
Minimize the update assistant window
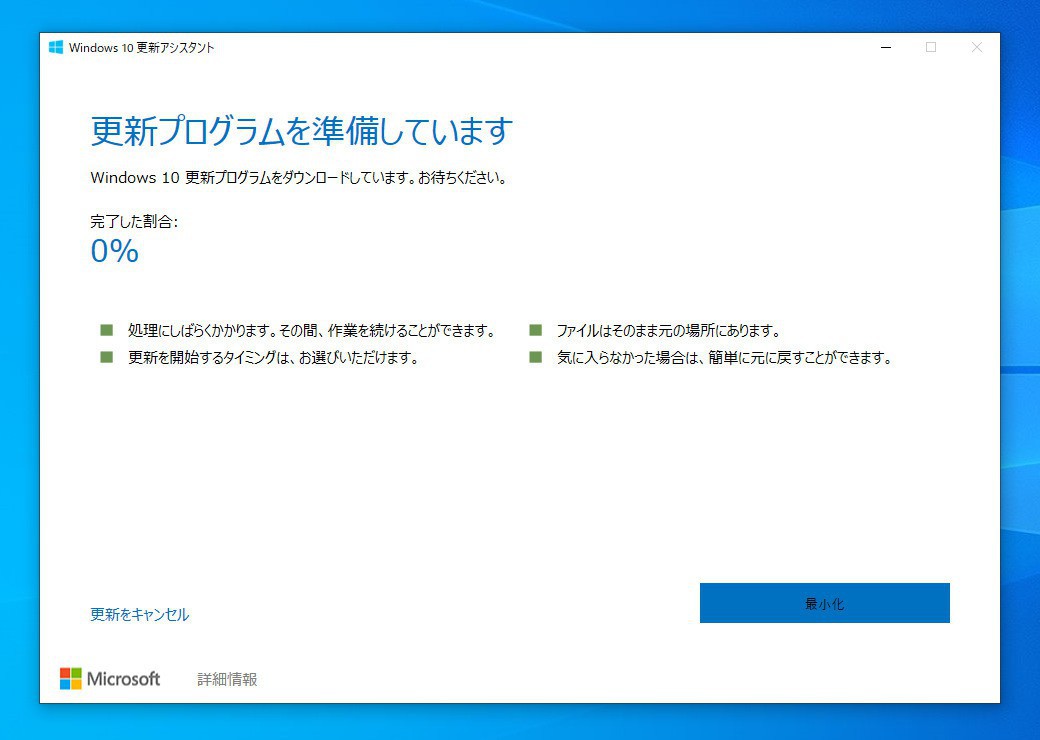(x=885, y=47)
